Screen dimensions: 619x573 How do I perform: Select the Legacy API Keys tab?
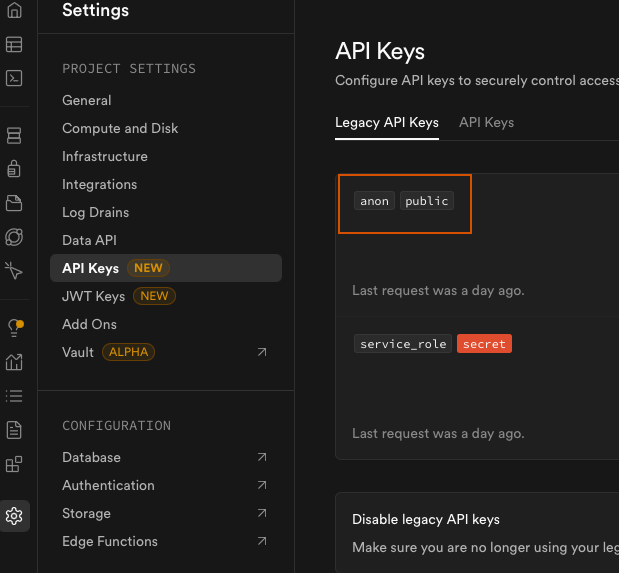pos(387,122)
